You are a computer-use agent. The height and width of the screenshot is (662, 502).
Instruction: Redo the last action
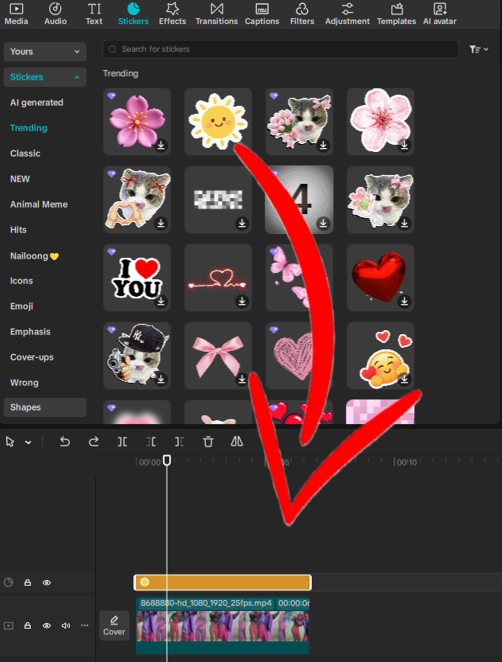93,442
